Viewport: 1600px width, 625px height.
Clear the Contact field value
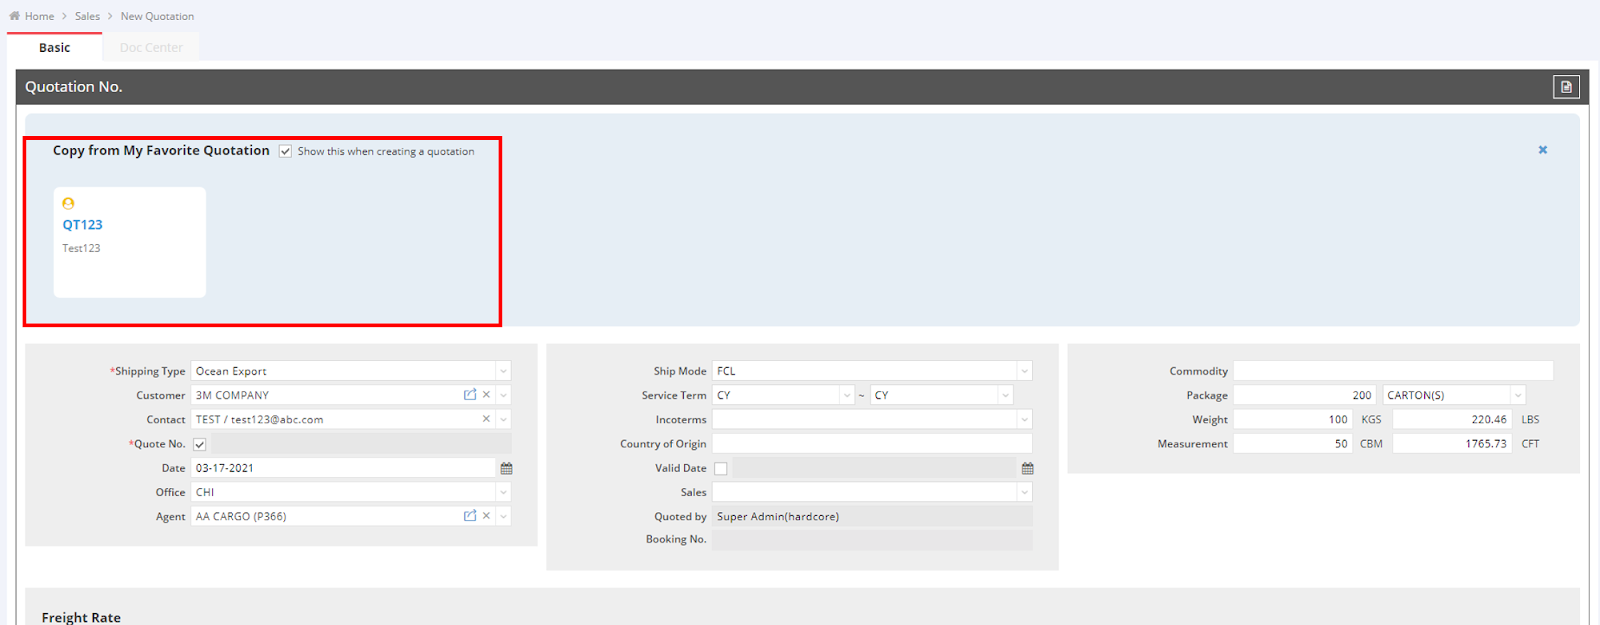click(487, 419)
